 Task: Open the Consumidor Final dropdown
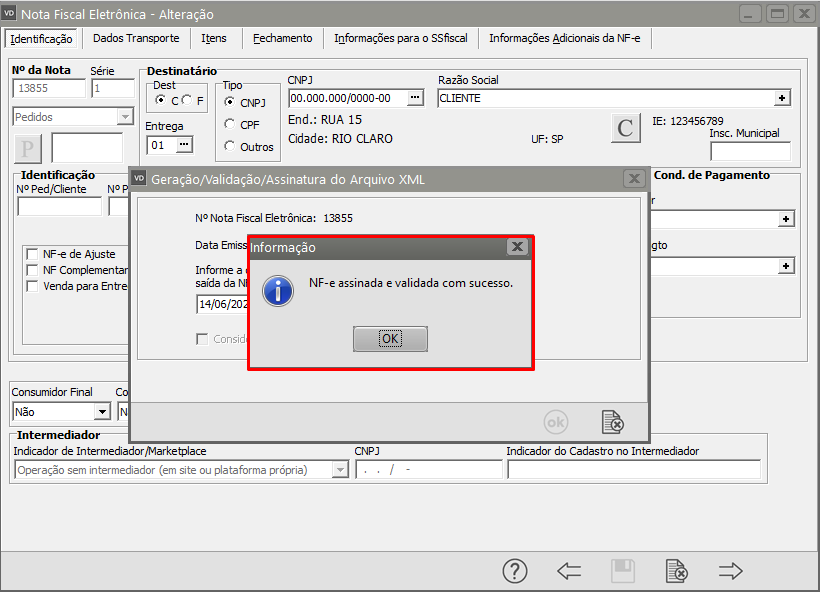[102, 411]
